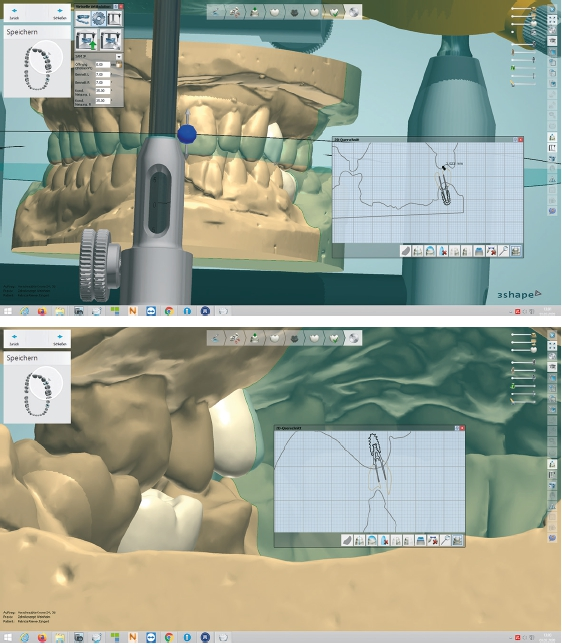Click the blue block icon in the top window's cross-section toolbar
The width and height of the screenshot is (562, 644).
[479, 251]
